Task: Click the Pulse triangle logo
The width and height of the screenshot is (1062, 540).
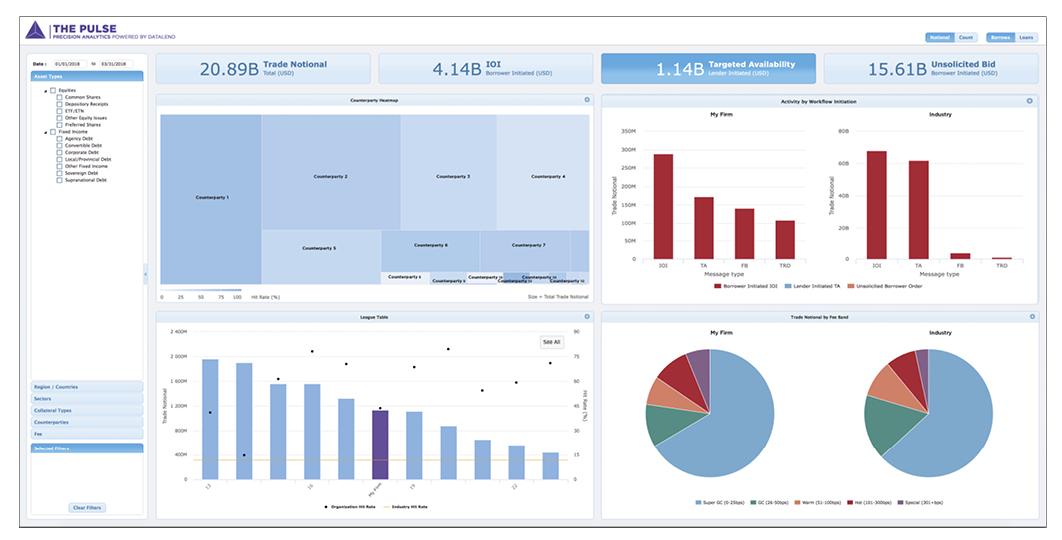Action: [35, 30]
